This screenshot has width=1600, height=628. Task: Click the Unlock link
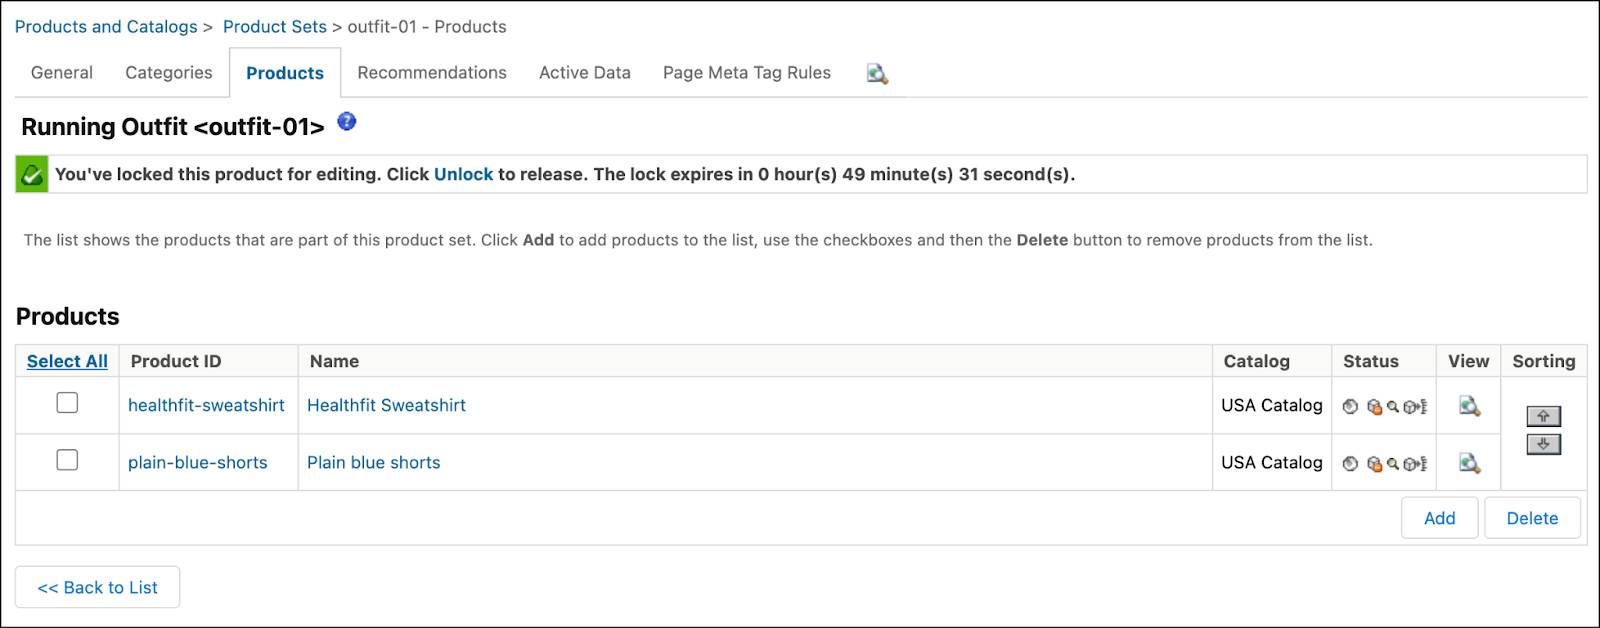tap(463, 174)
